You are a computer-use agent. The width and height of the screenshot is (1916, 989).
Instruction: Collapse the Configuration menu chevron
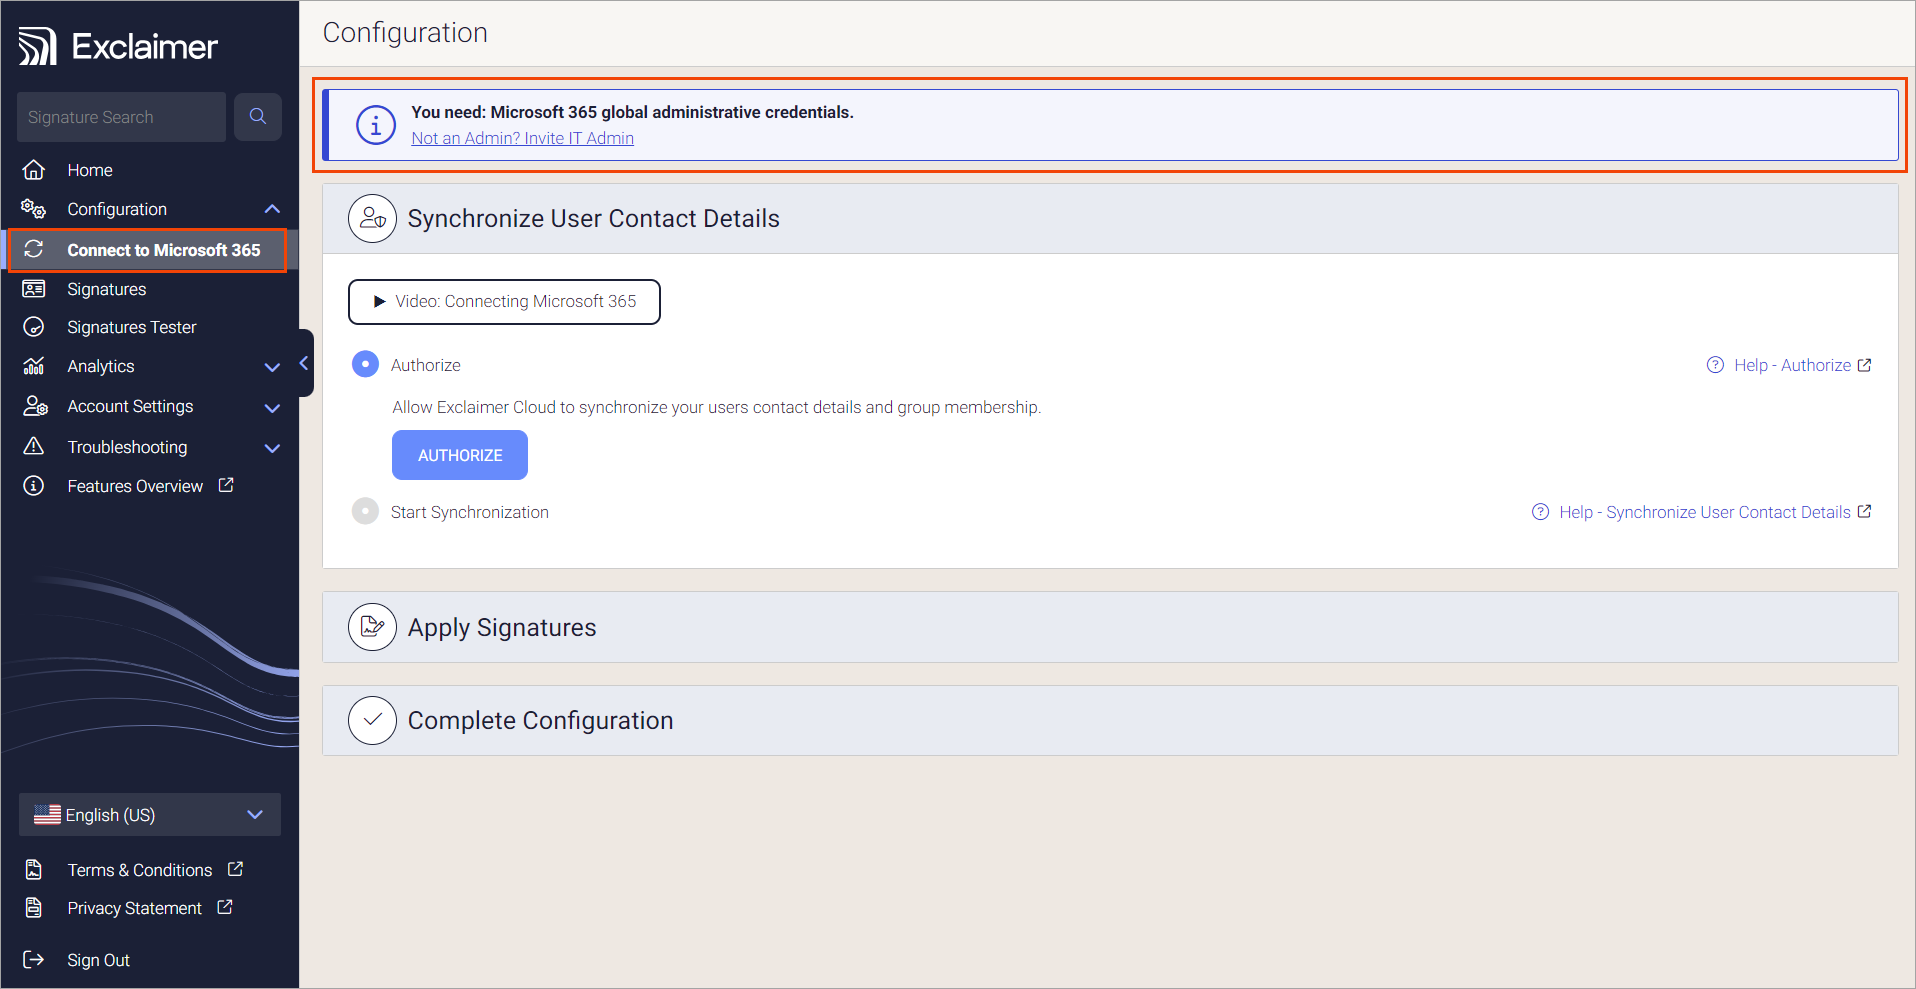pyautogui.click(x=272, y=209)
